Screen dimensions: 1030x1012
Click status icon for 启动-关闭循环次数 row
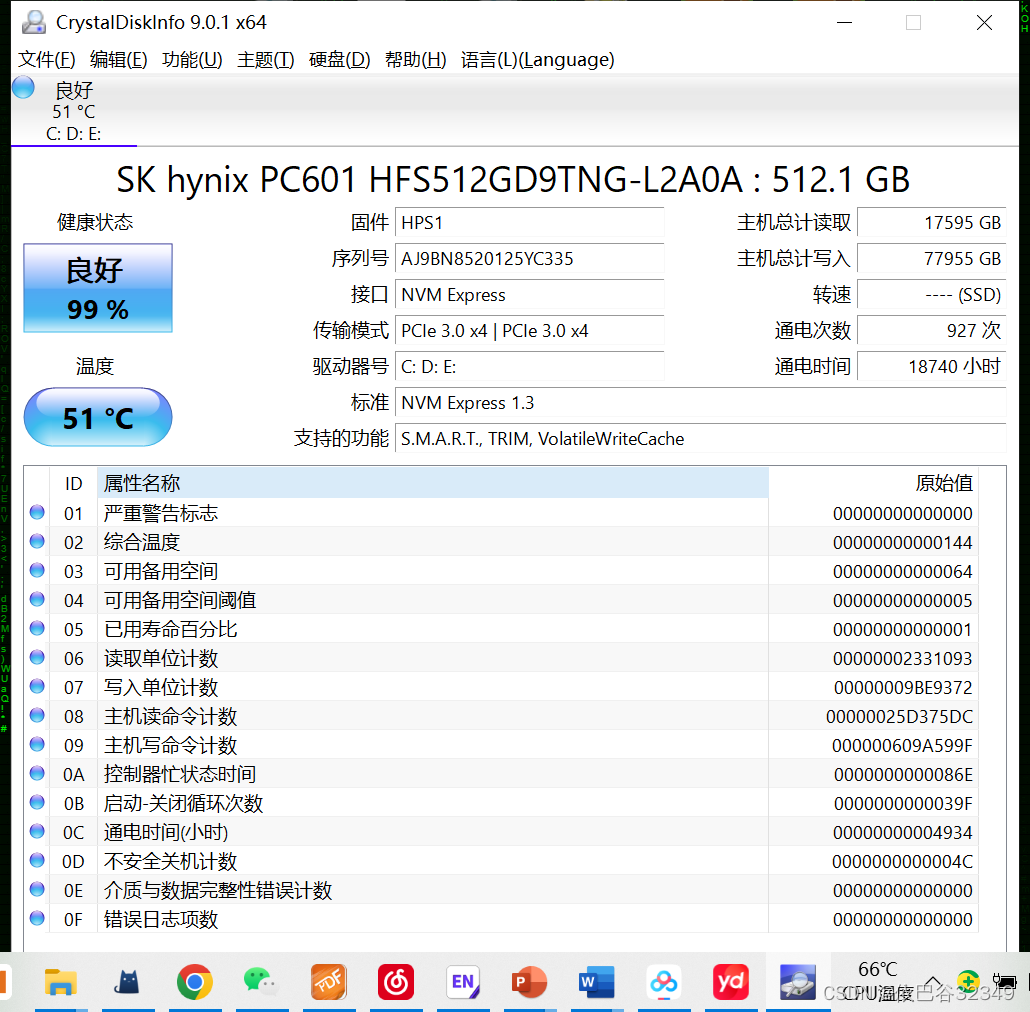coord(37,802)
